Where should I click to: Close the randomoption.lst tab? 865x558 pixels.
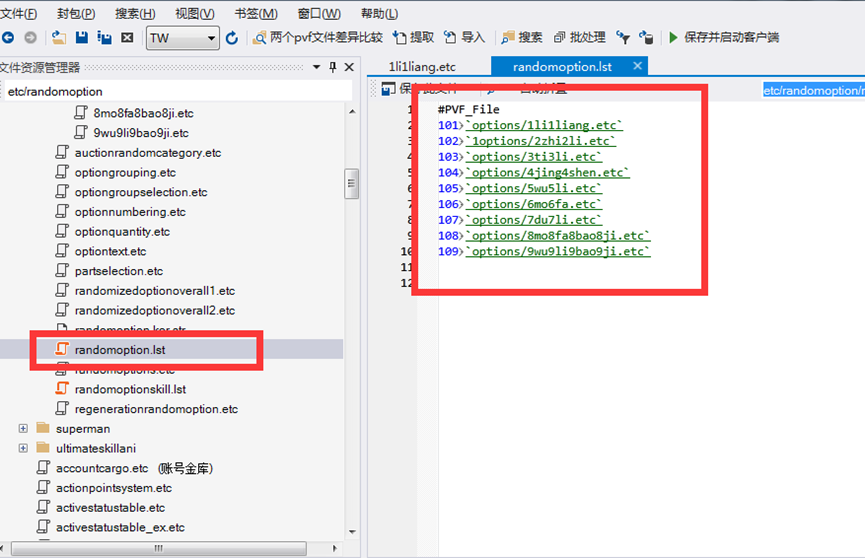coord(634,67)
